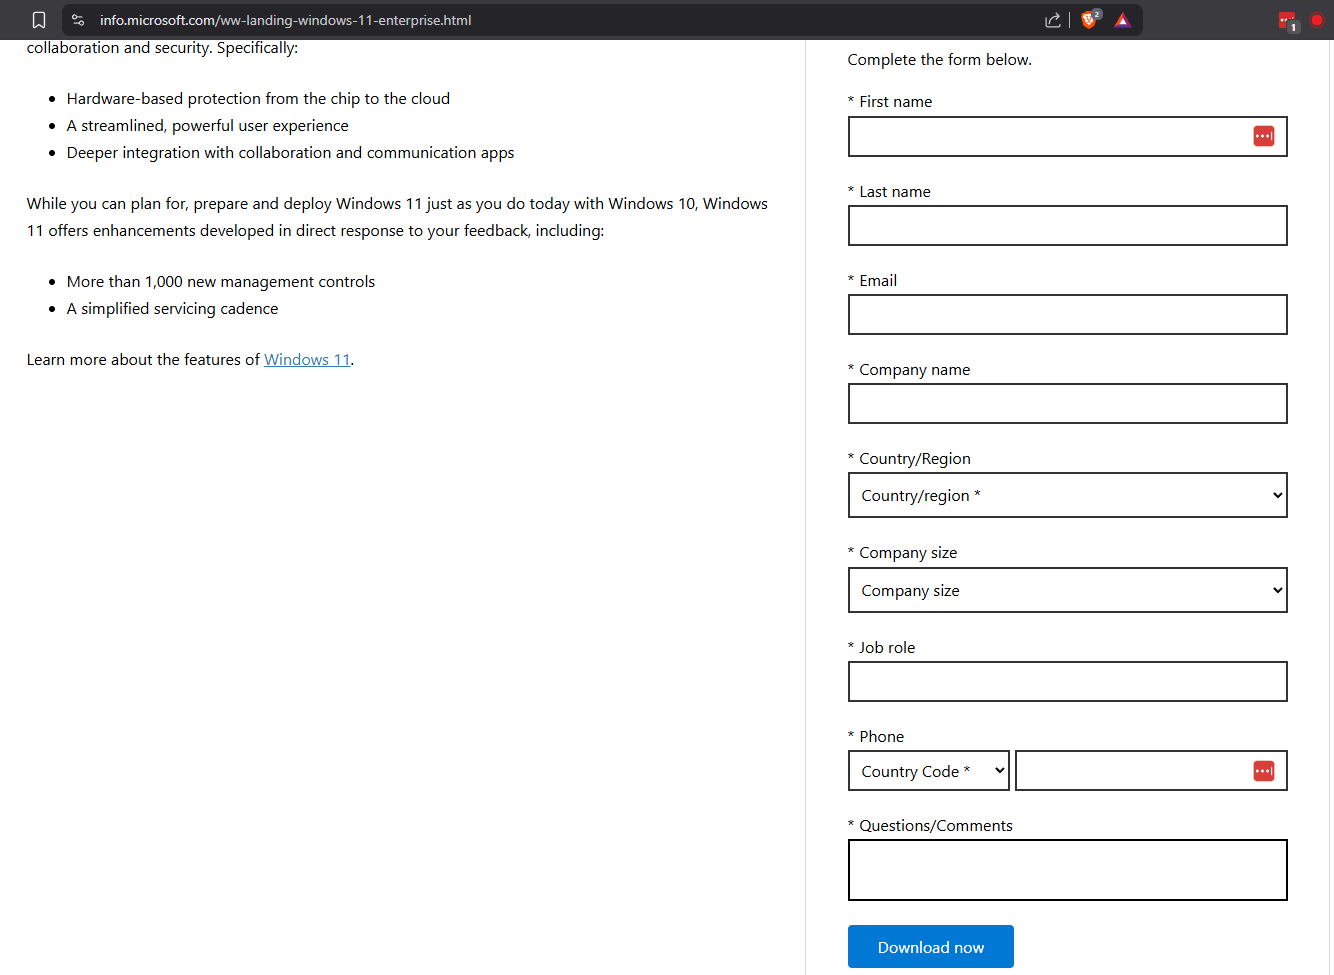Open the Country Code dropdown
Image resolution: width=1334 pixels, height=975 pixels.
click(928, 771)
